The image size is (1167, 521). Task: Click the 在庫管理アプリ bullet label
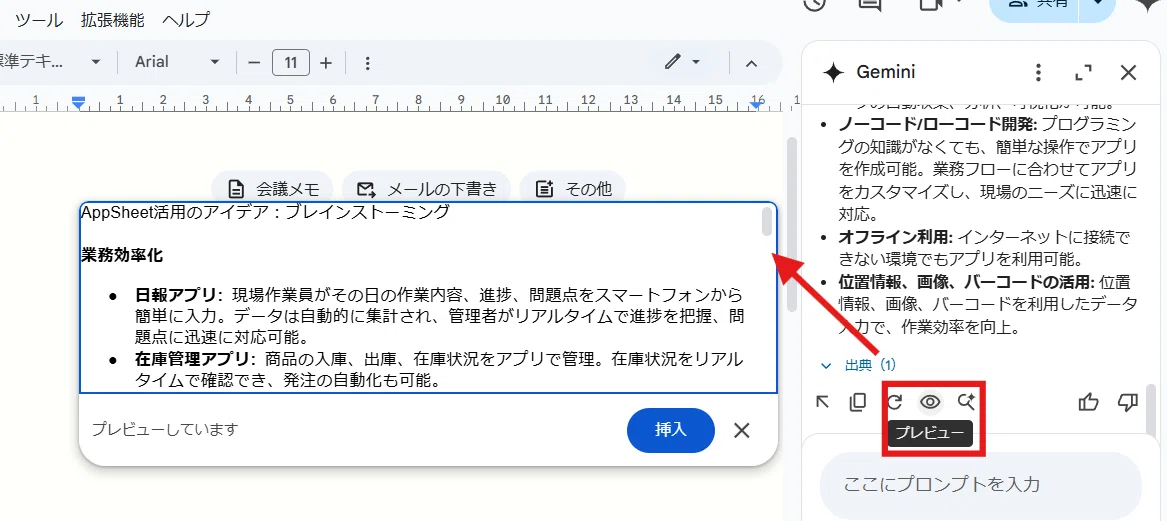193,360
